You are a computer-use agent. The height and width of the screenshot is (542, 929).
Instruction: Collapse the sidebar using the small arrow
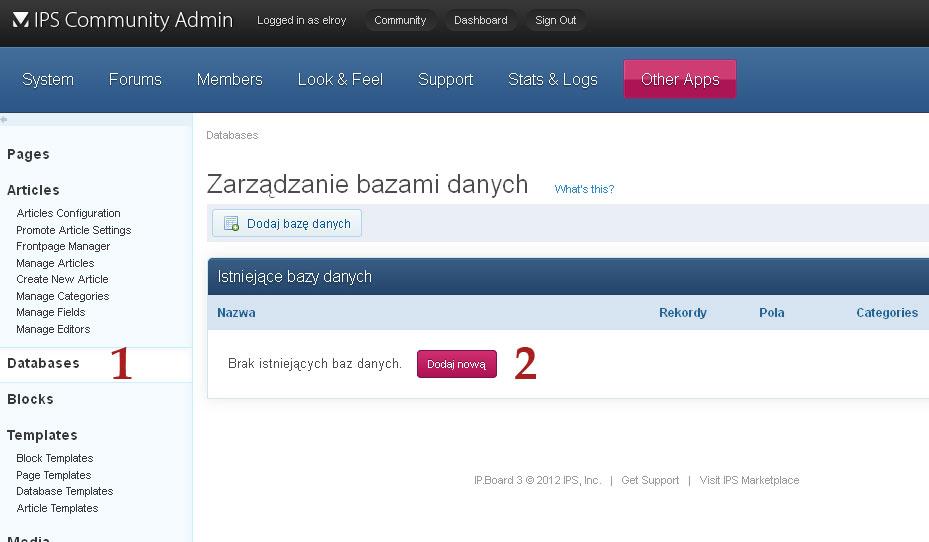pos(4,120)
